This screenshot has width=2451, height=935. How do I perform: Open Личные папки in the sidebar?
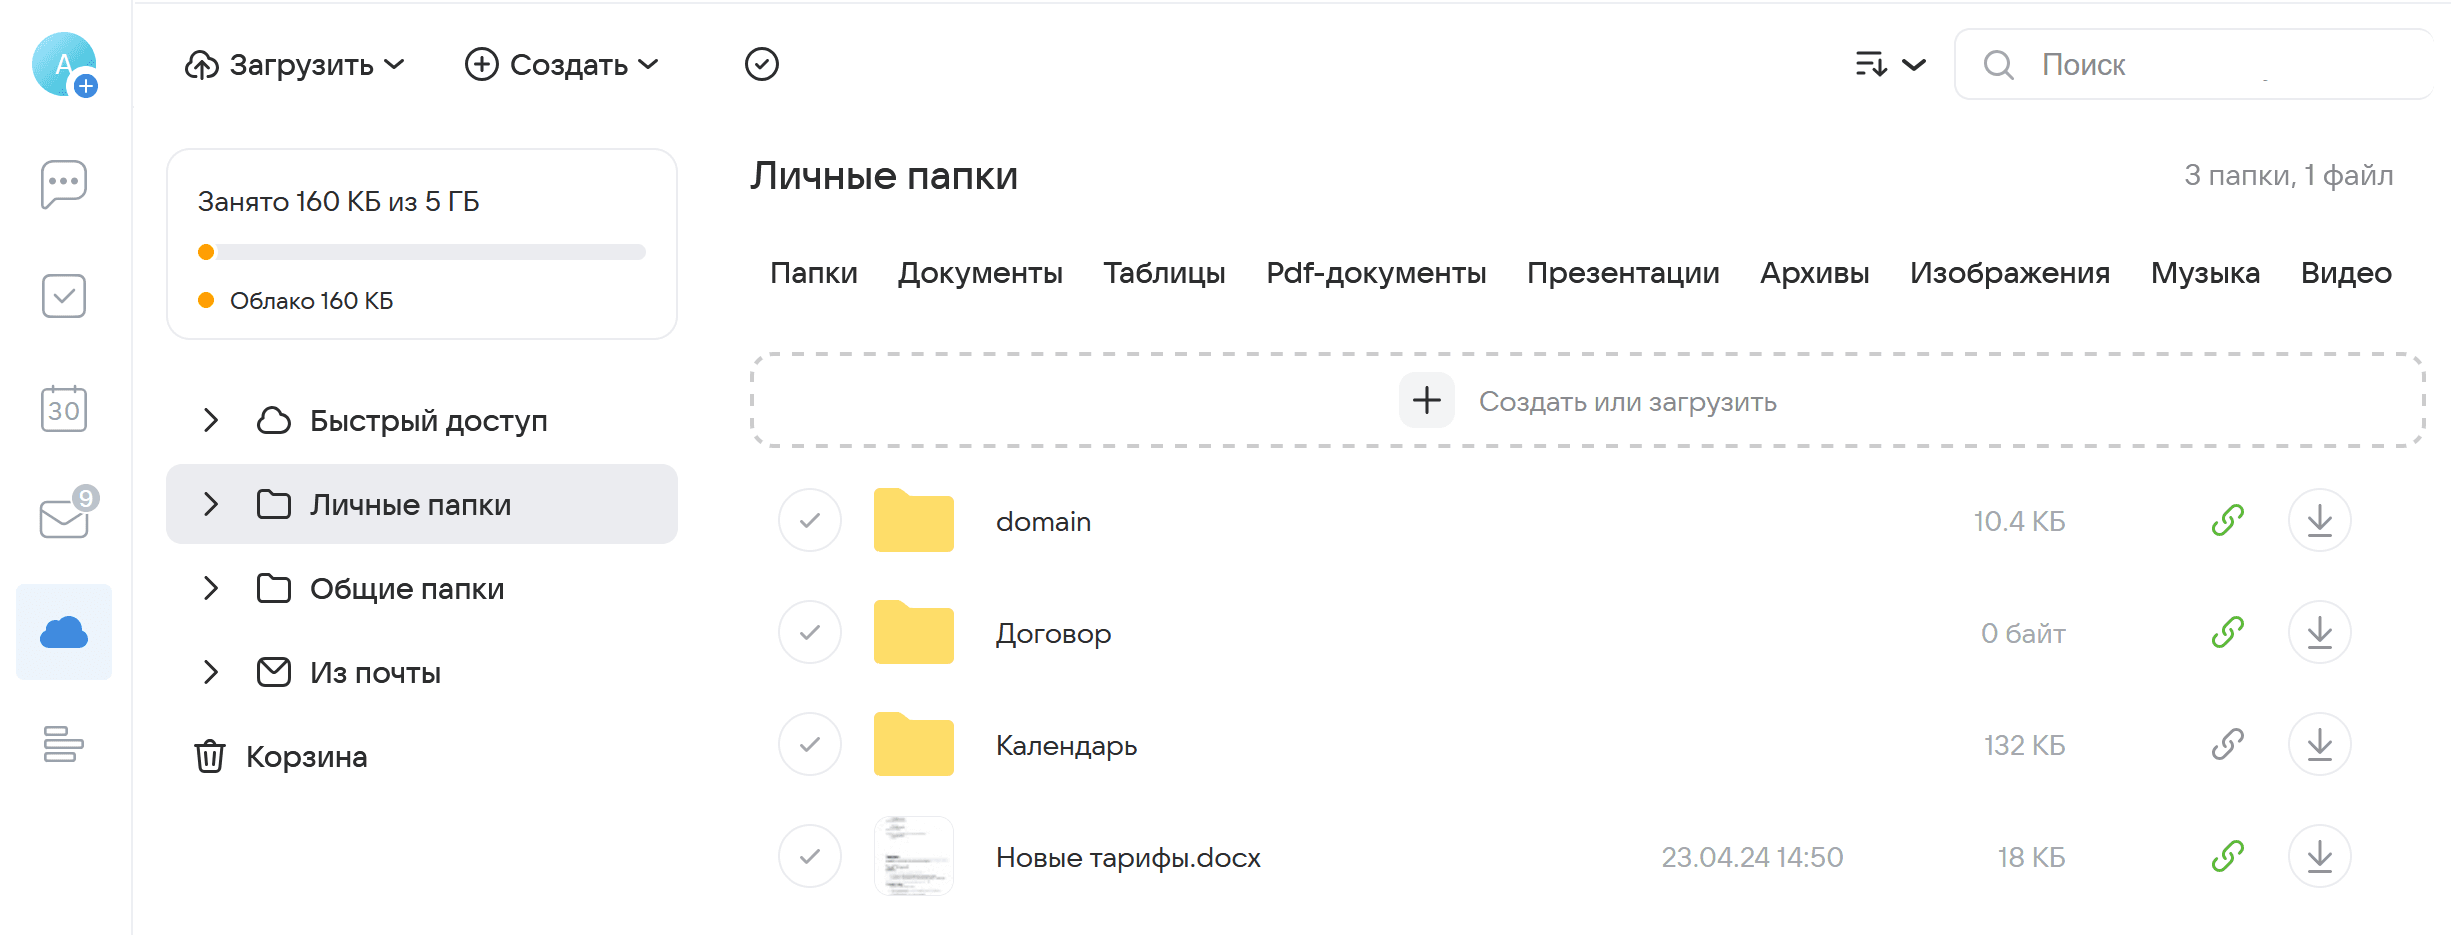[422, 504]
